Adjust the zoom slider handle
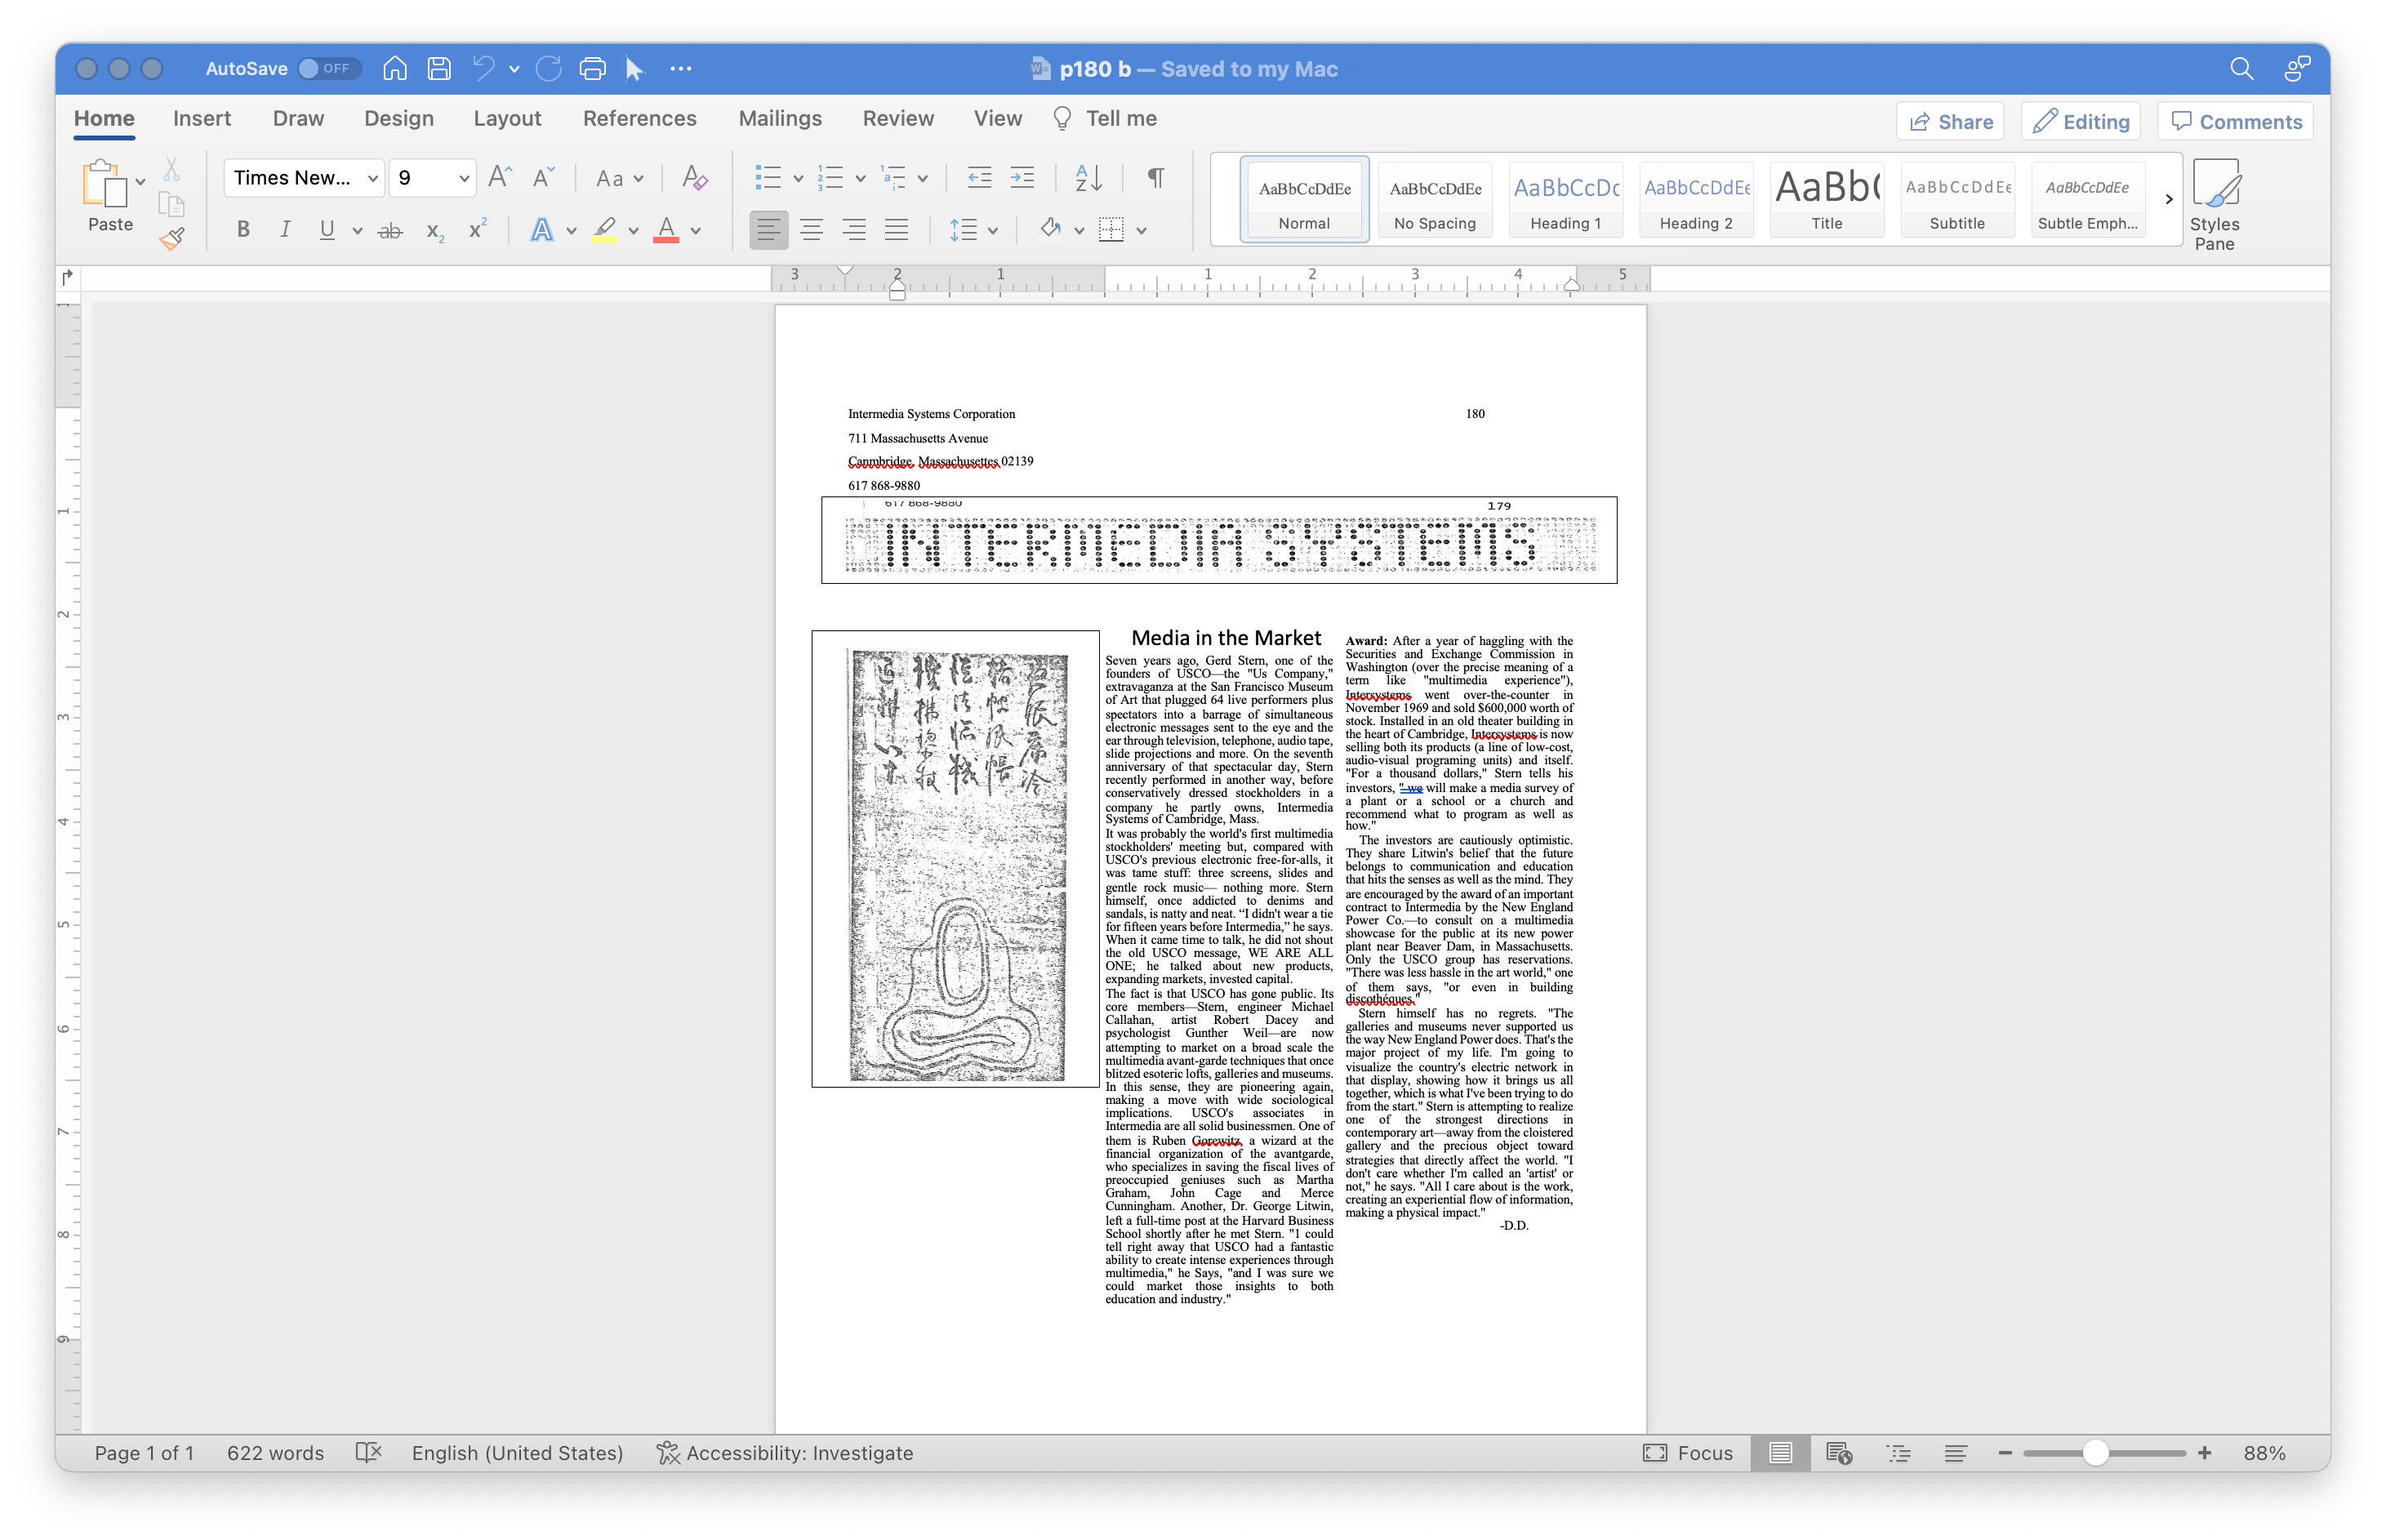2386x1540 pixels. tap(2095, 1453)
